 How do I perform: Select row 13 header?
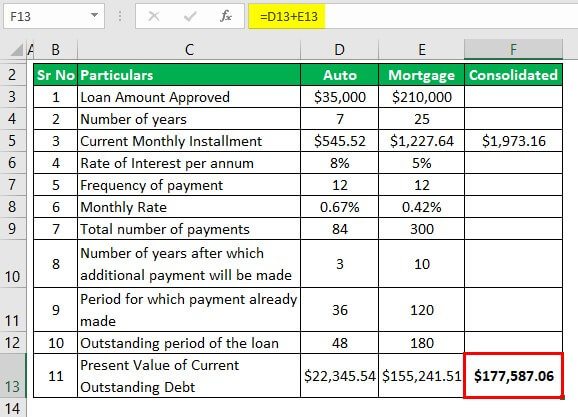pyautogui.click(x=13, y=376)
